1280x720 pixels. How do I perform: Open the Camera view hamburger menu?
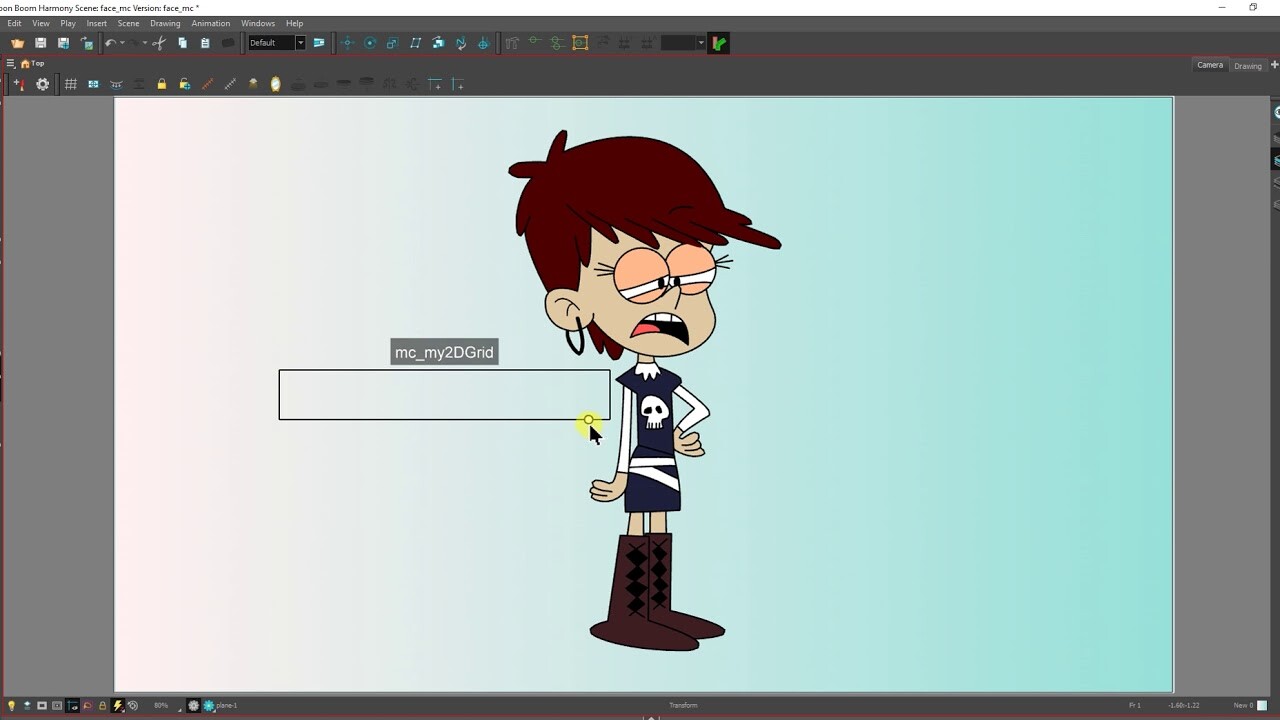pos(10,63)
